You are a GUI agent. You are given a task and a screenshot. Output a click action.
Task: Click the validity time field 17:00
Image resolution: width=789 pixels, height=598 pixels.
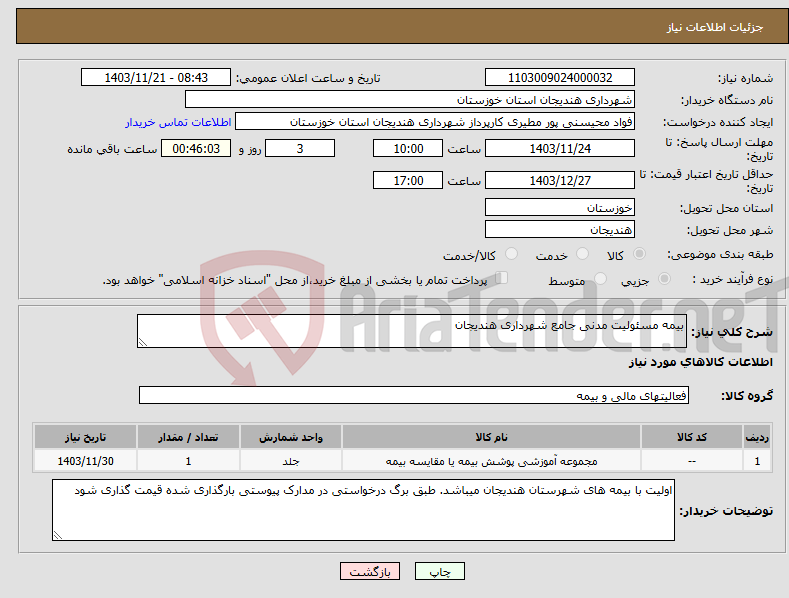coord(408,180)
